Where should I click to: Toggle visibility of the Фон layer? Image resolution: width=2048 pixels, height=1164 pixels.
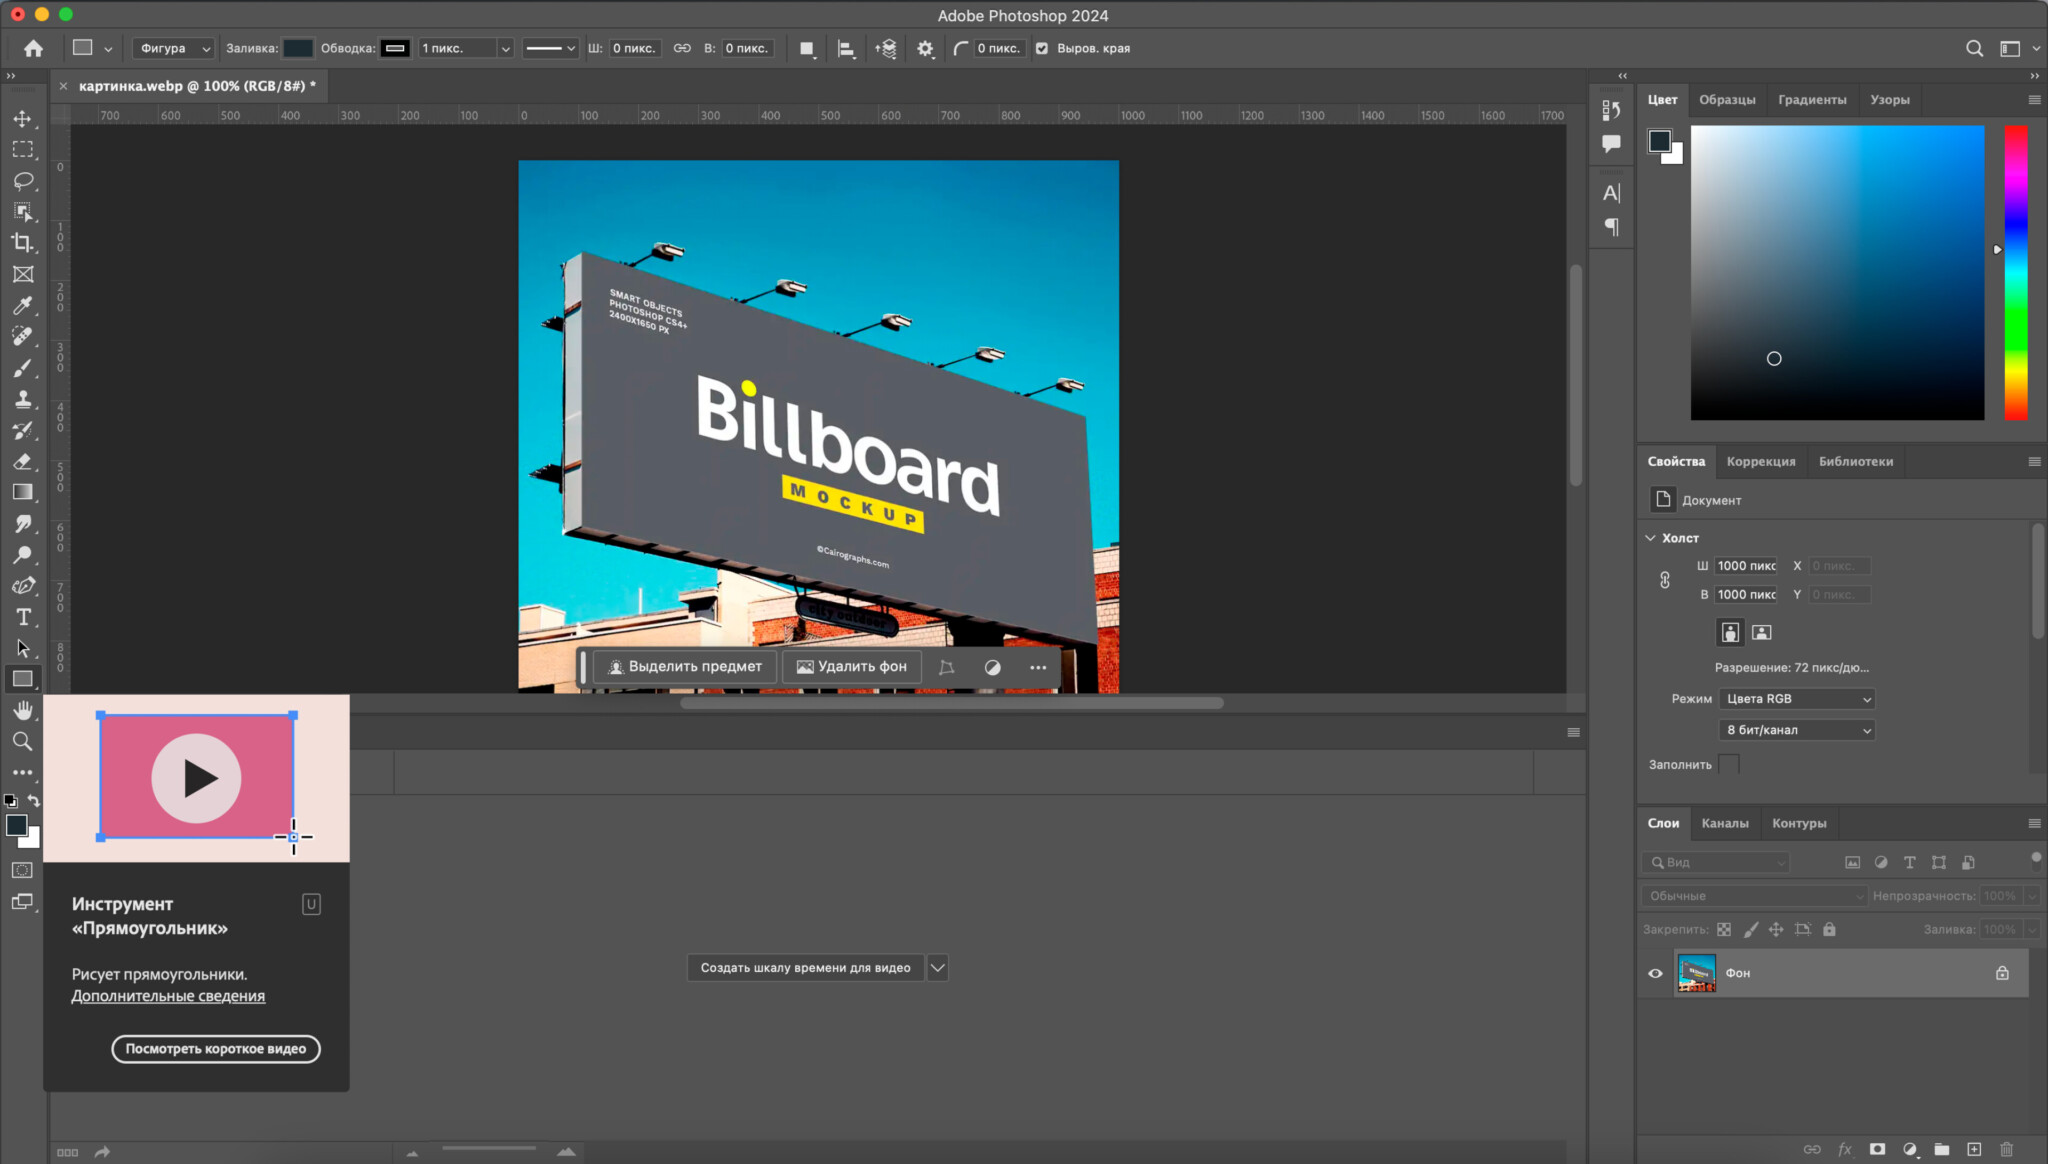pos(1655,973)
